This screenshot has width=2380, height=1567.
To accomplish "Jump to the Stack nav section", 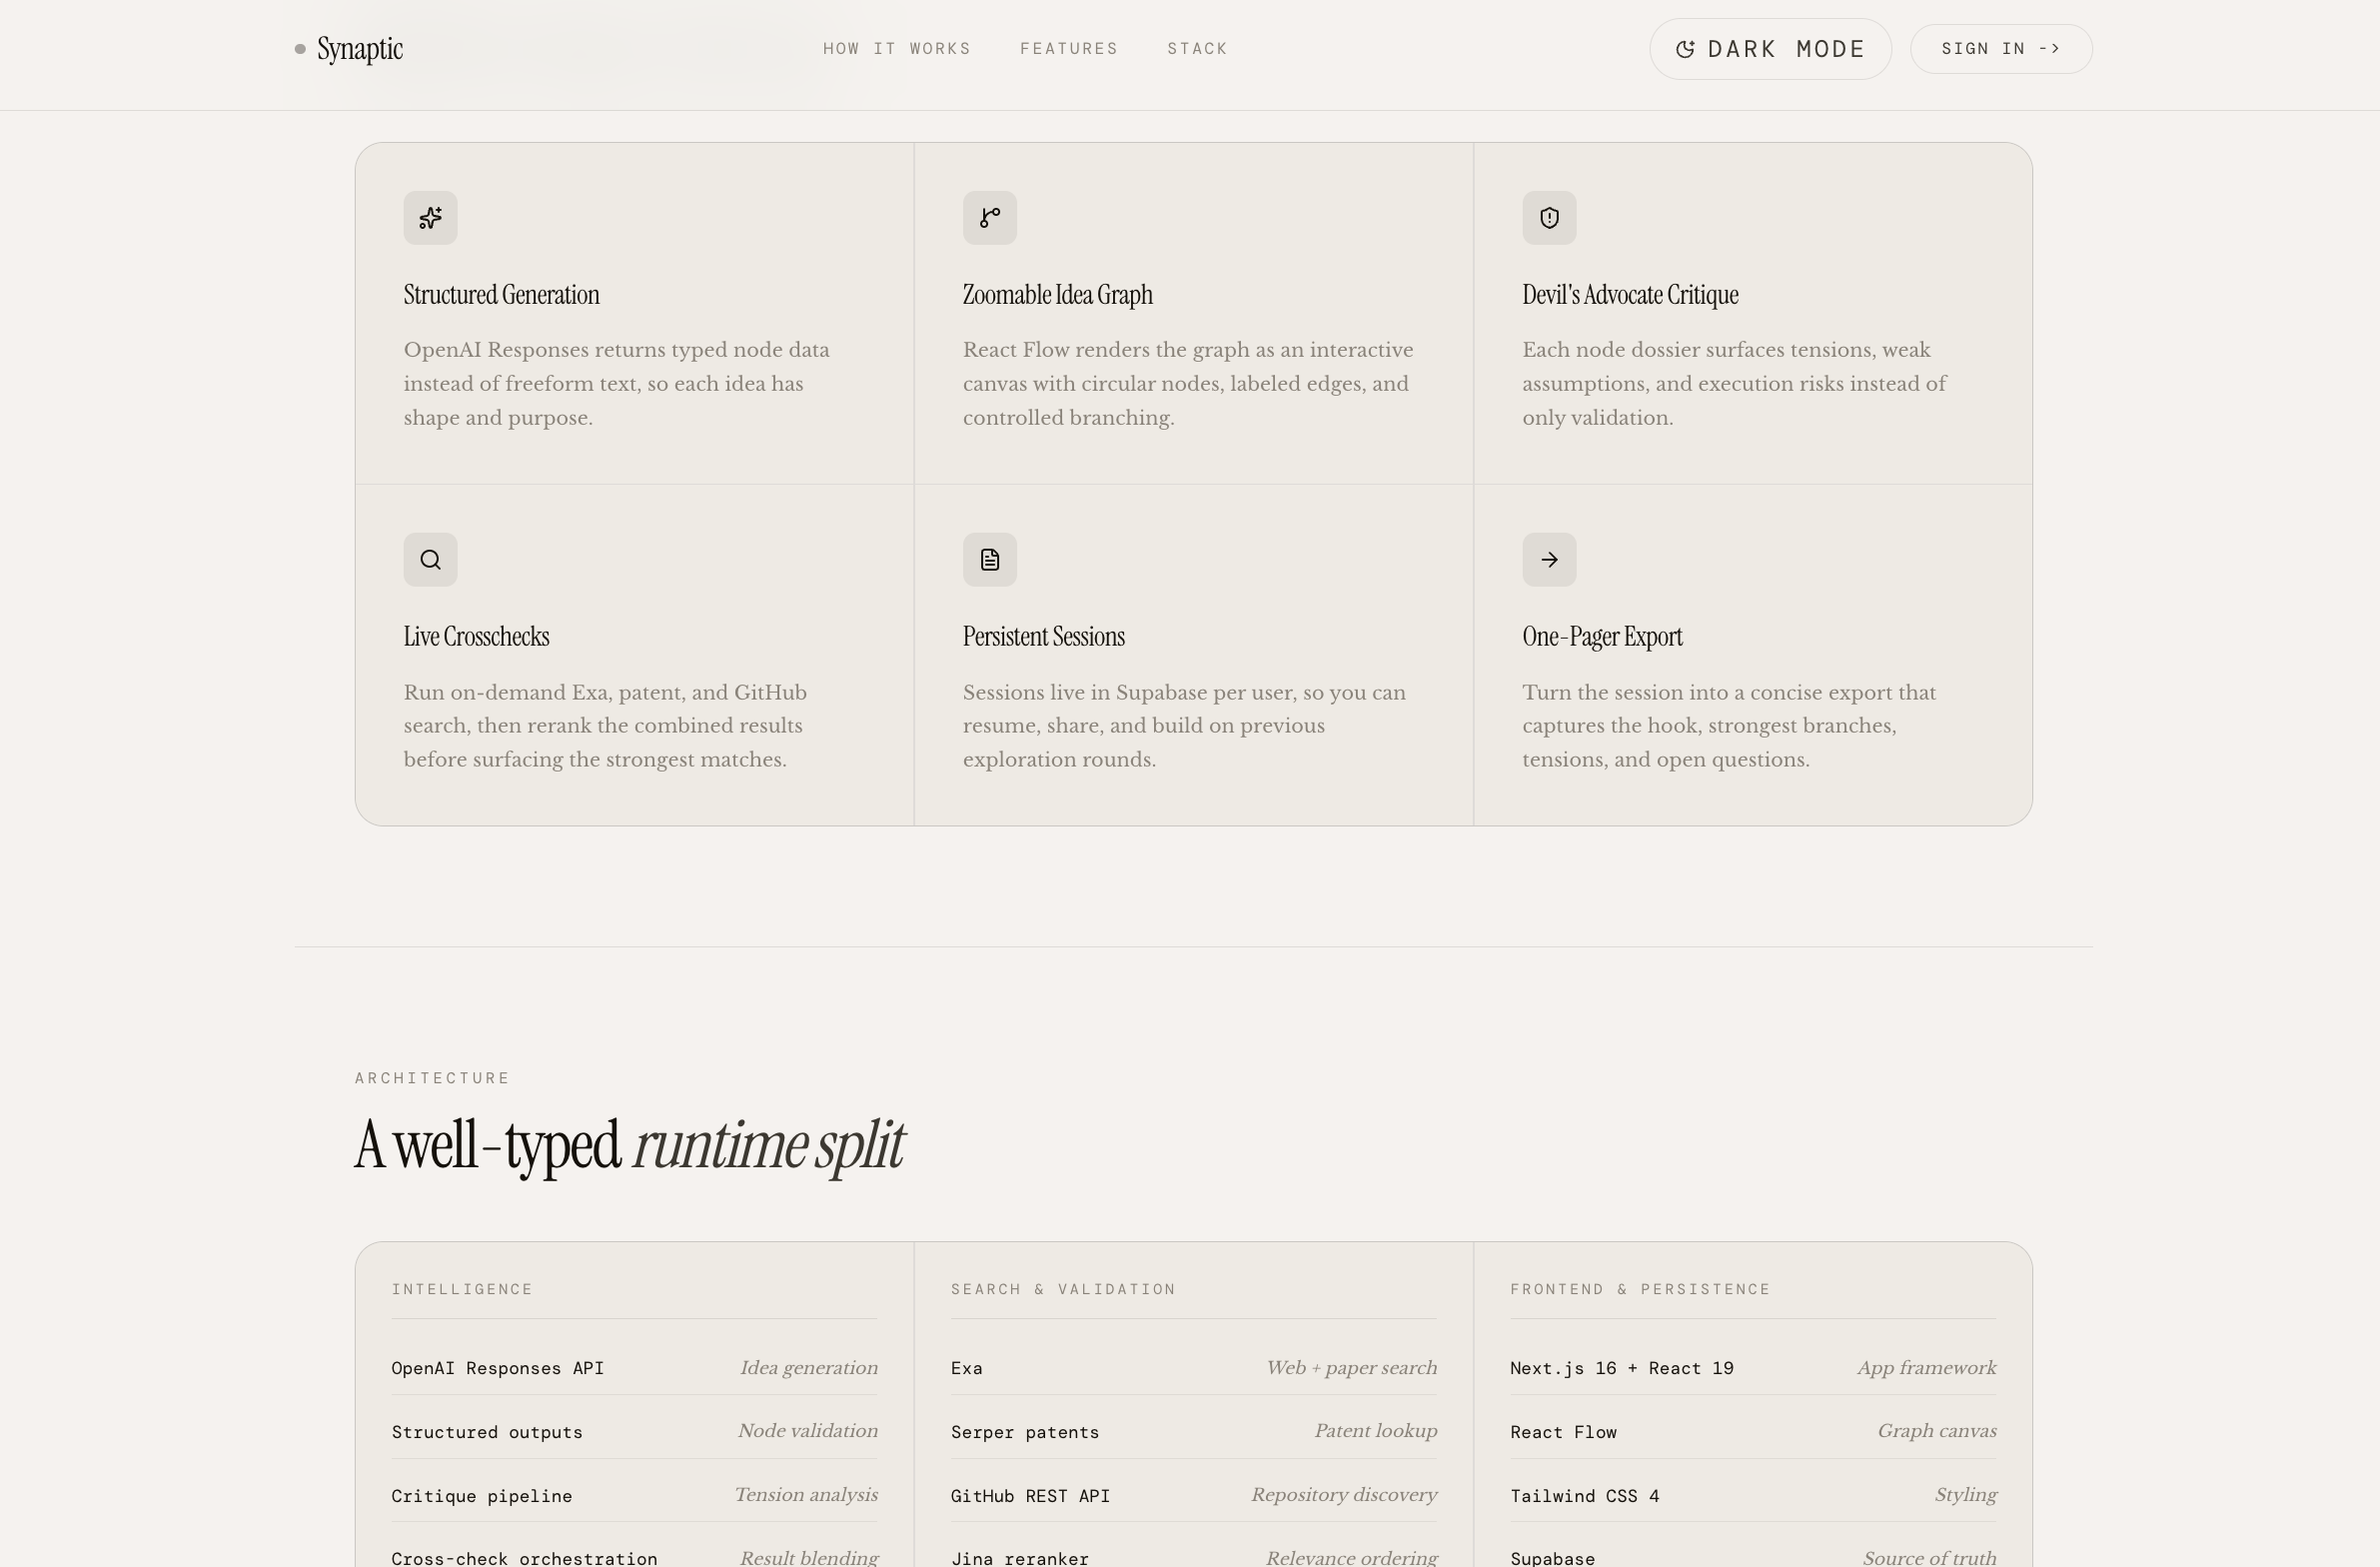I will tap(1197, 49).
